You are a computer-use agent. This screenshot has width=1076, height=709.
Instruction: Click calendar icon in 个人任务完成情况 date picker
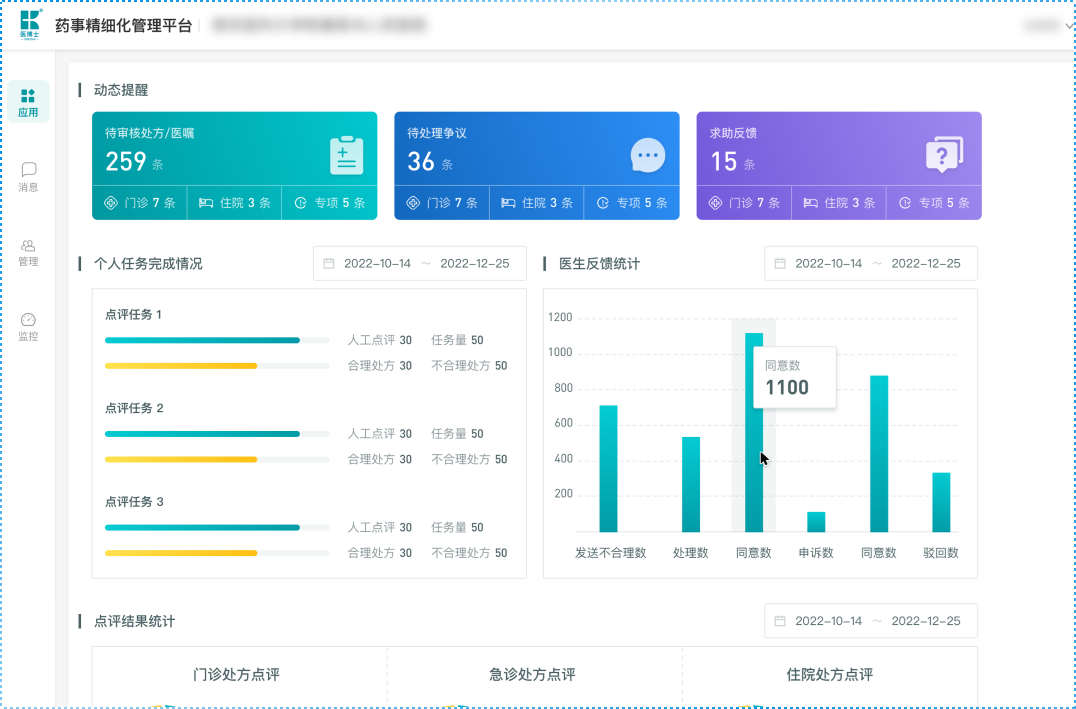(x=329, y=264)
